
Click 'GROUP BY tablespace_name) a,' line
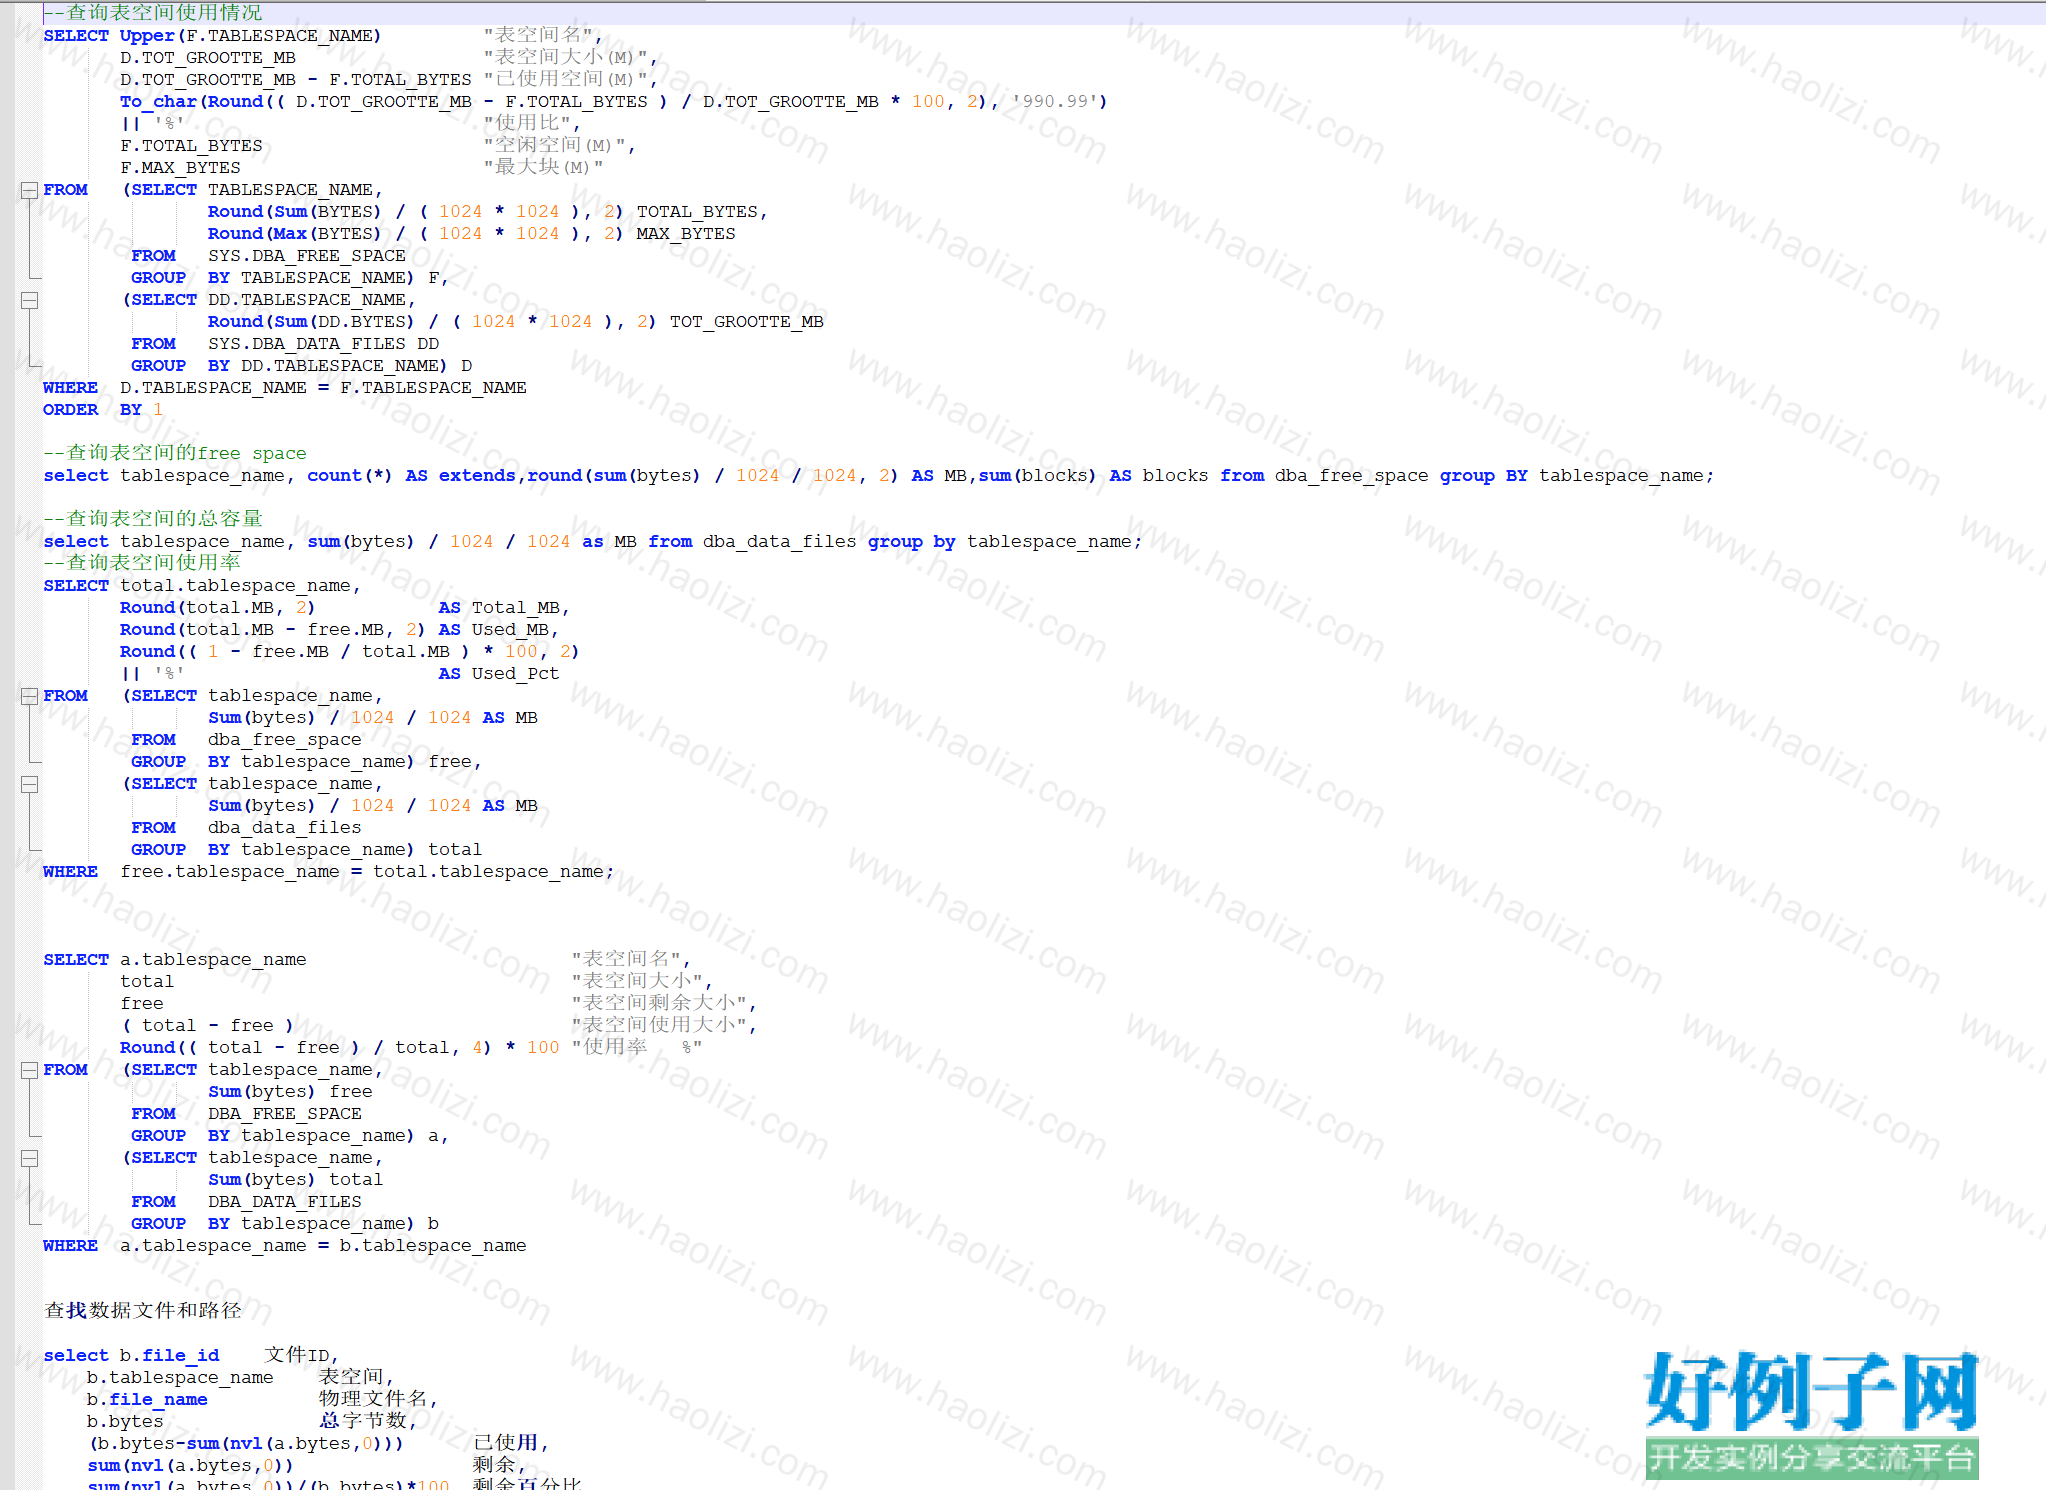[x=290, y=1136]
